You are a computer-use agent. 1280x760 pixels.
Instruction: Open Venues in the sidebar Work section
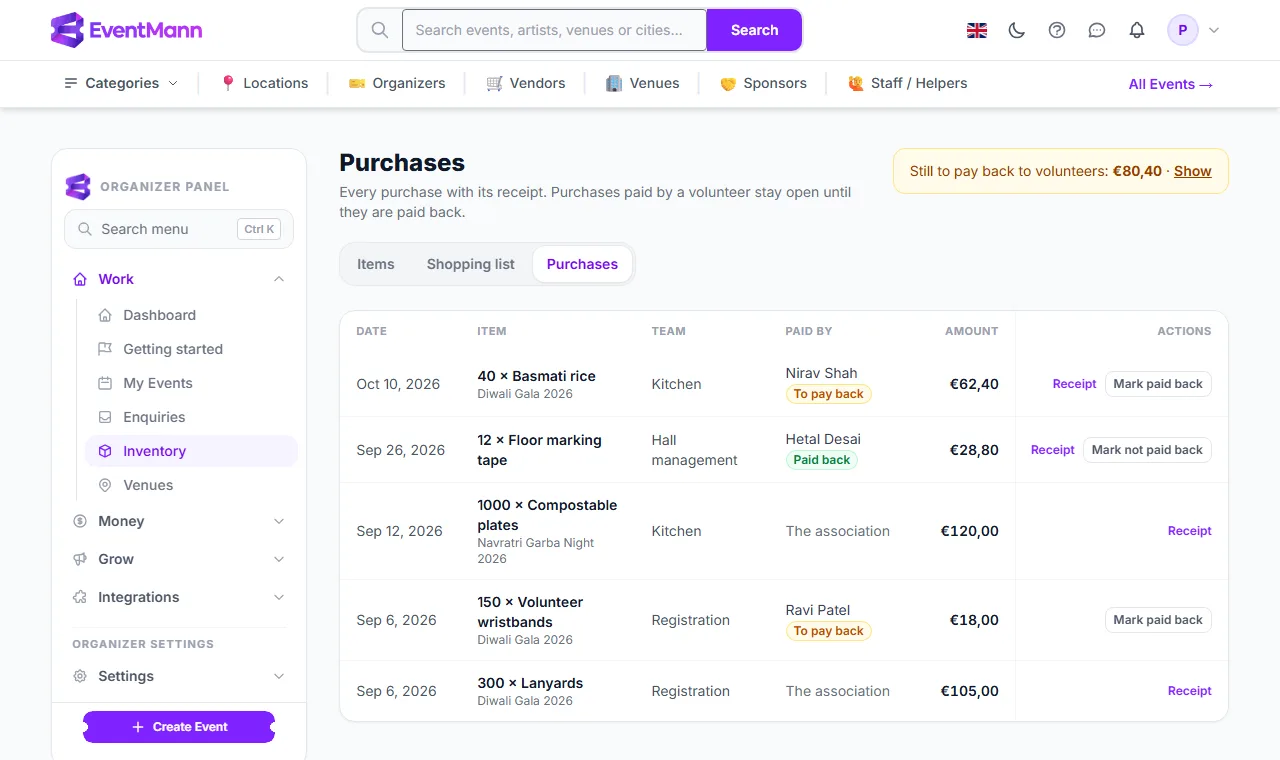coord(191,485)
